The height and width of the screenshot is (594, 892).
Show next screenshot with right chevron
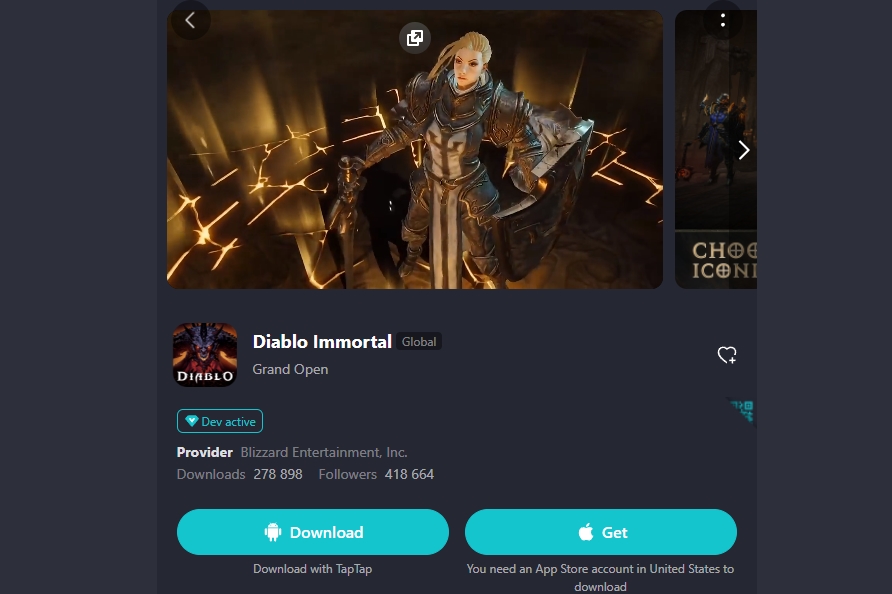coord(744,150)
